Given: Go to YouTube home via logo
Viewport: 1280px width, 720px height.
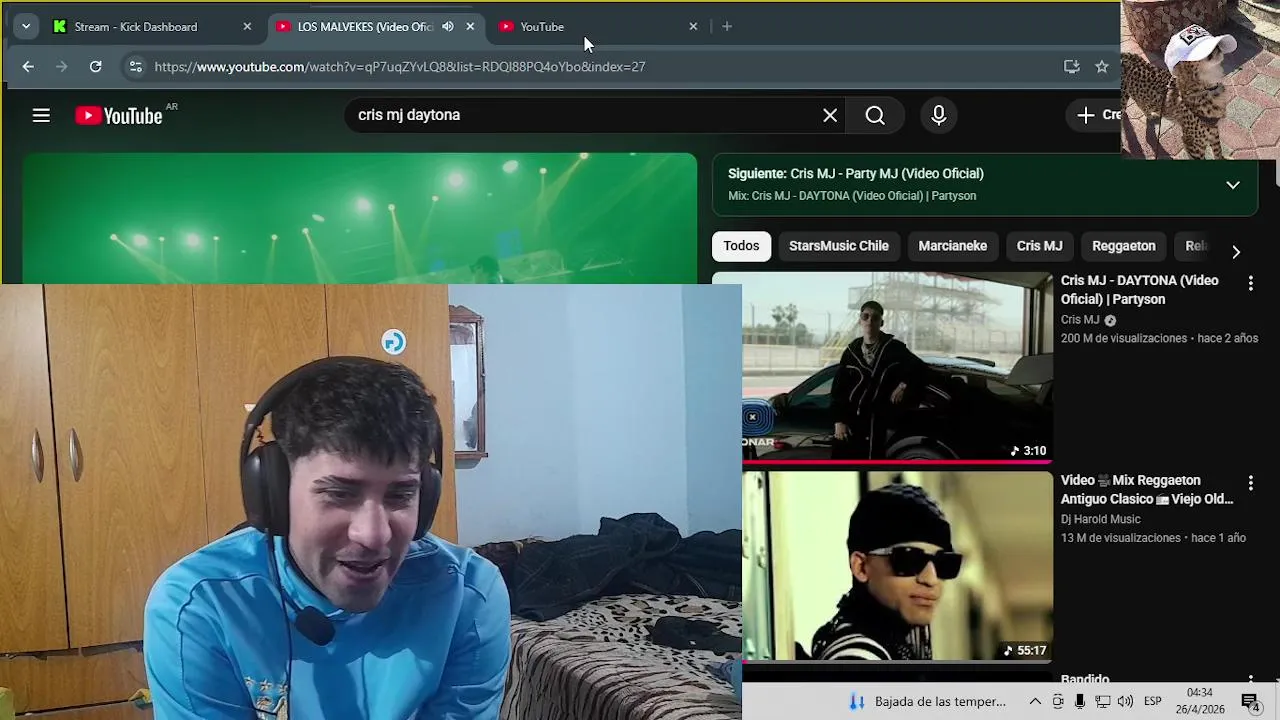Looking at the screenshot, I should [119, 116].
